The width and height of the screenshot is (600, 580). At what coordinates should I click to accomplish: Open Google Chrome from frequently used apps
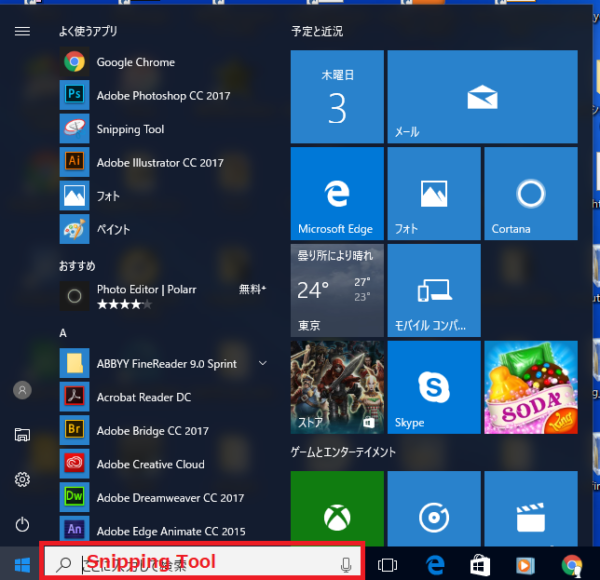click(x=163, y=62)
